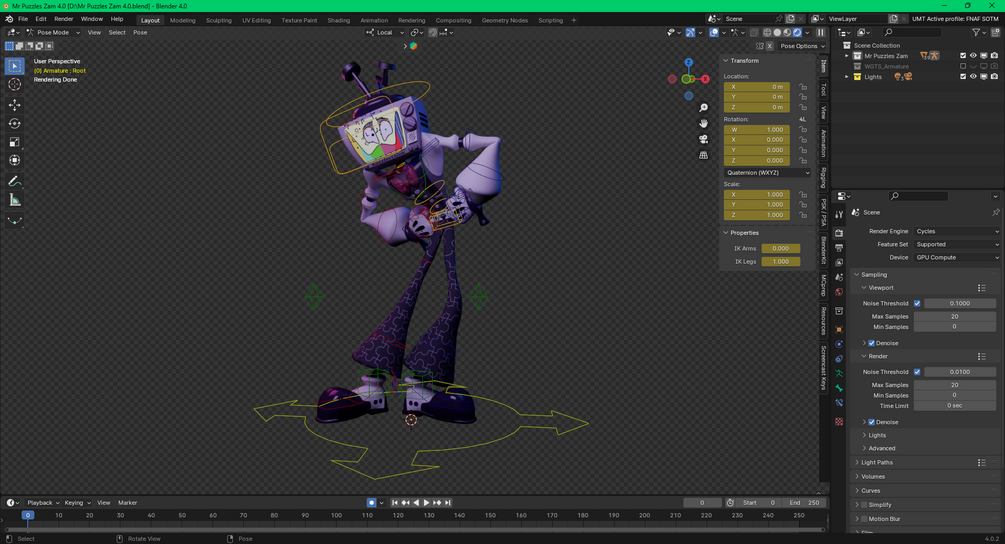
Task: Pause viewport render preview
Action: point(820,32)
